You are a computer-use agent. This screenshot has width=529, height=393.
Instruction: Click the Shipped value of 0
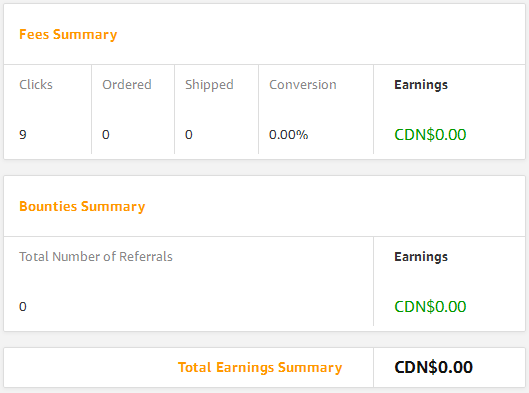(x=189, y=135)
